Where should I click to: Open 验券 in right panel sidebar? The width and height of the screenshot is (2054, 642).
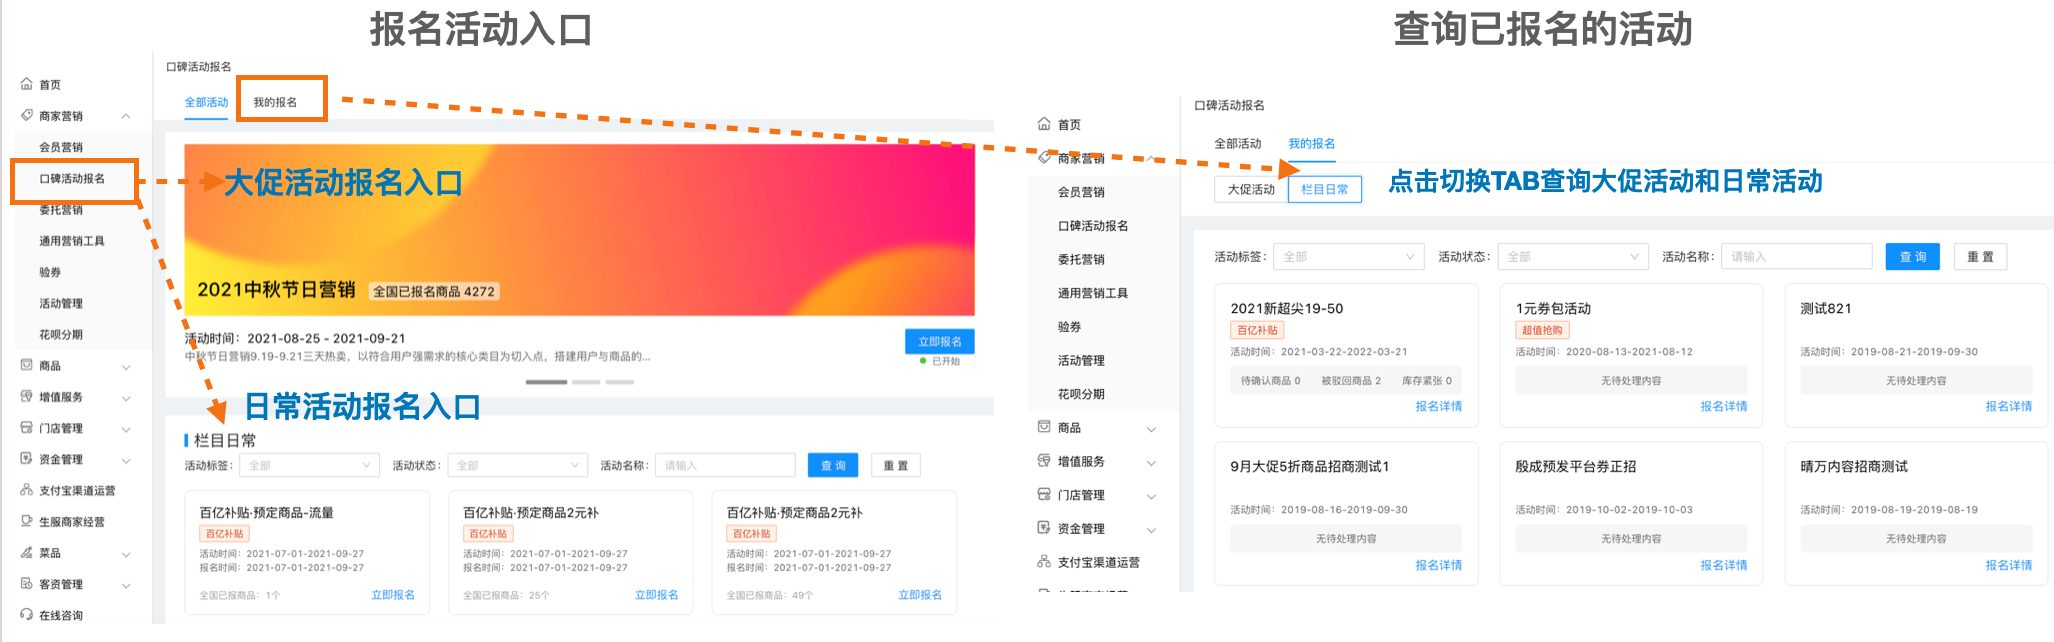(x=1070, y=327)
